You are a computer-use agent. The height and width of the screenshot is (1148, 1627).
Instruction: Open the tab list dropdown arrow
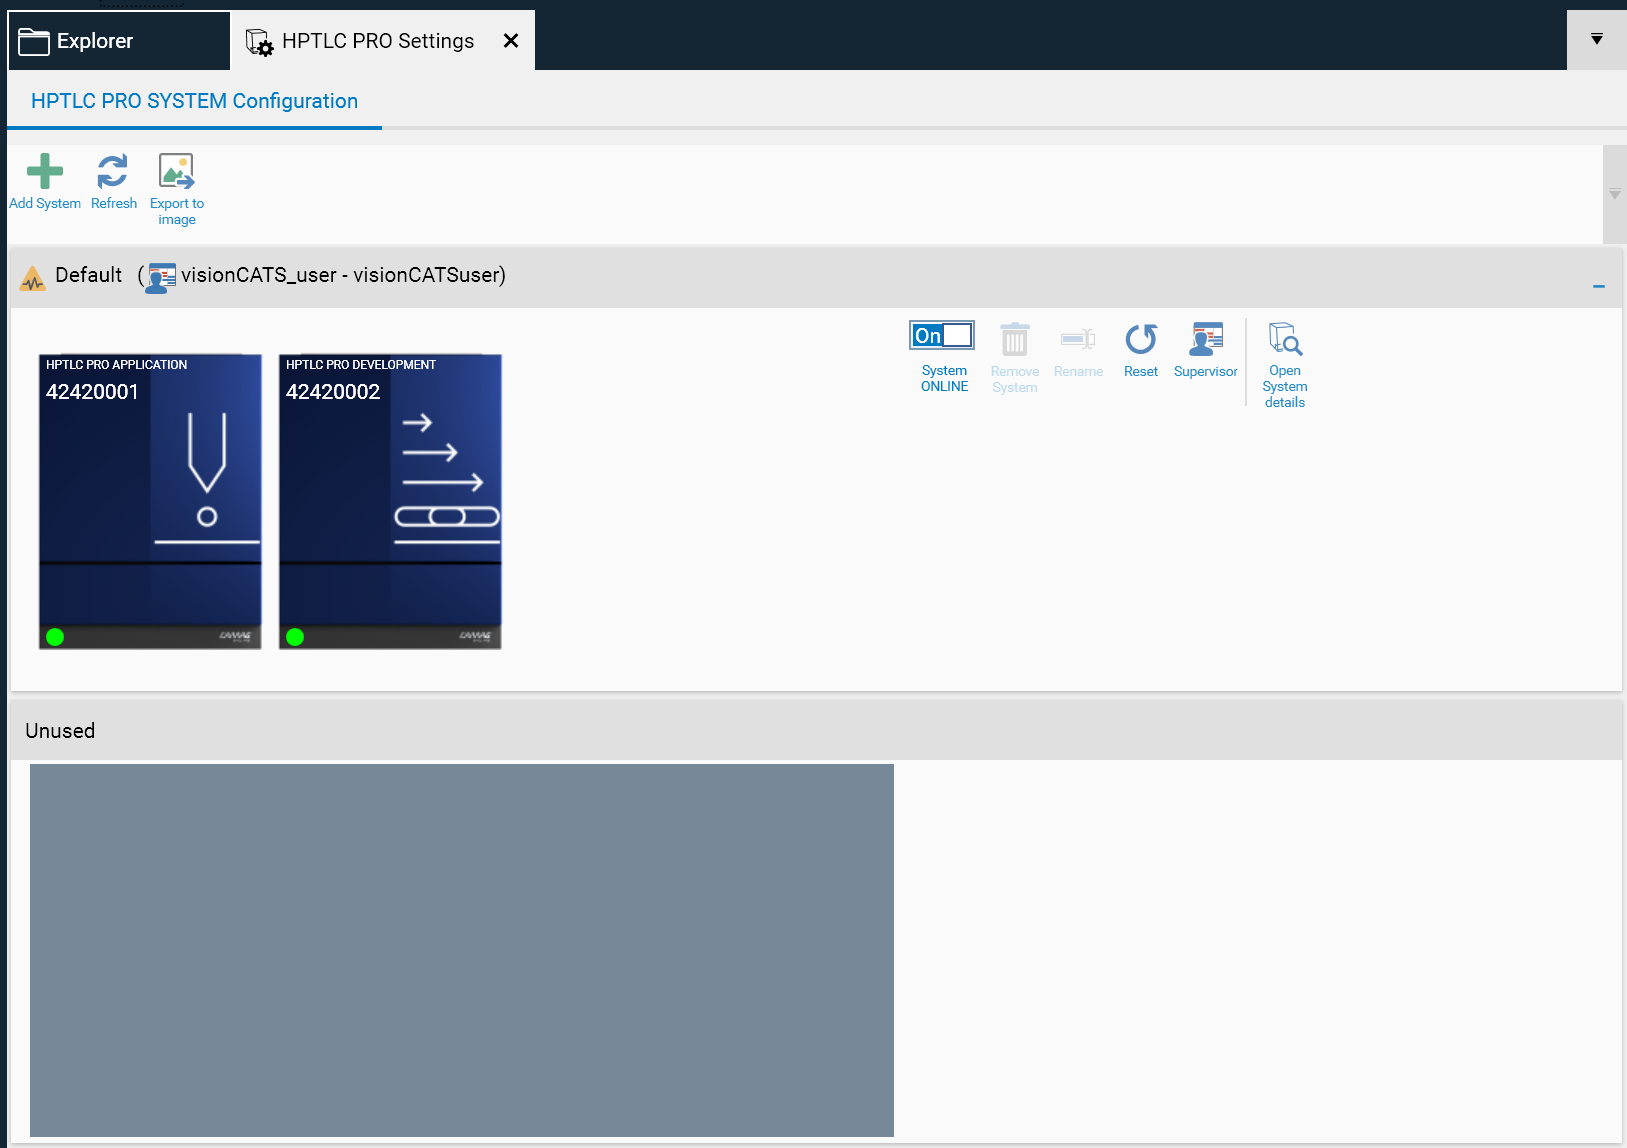click(1596, 40)
